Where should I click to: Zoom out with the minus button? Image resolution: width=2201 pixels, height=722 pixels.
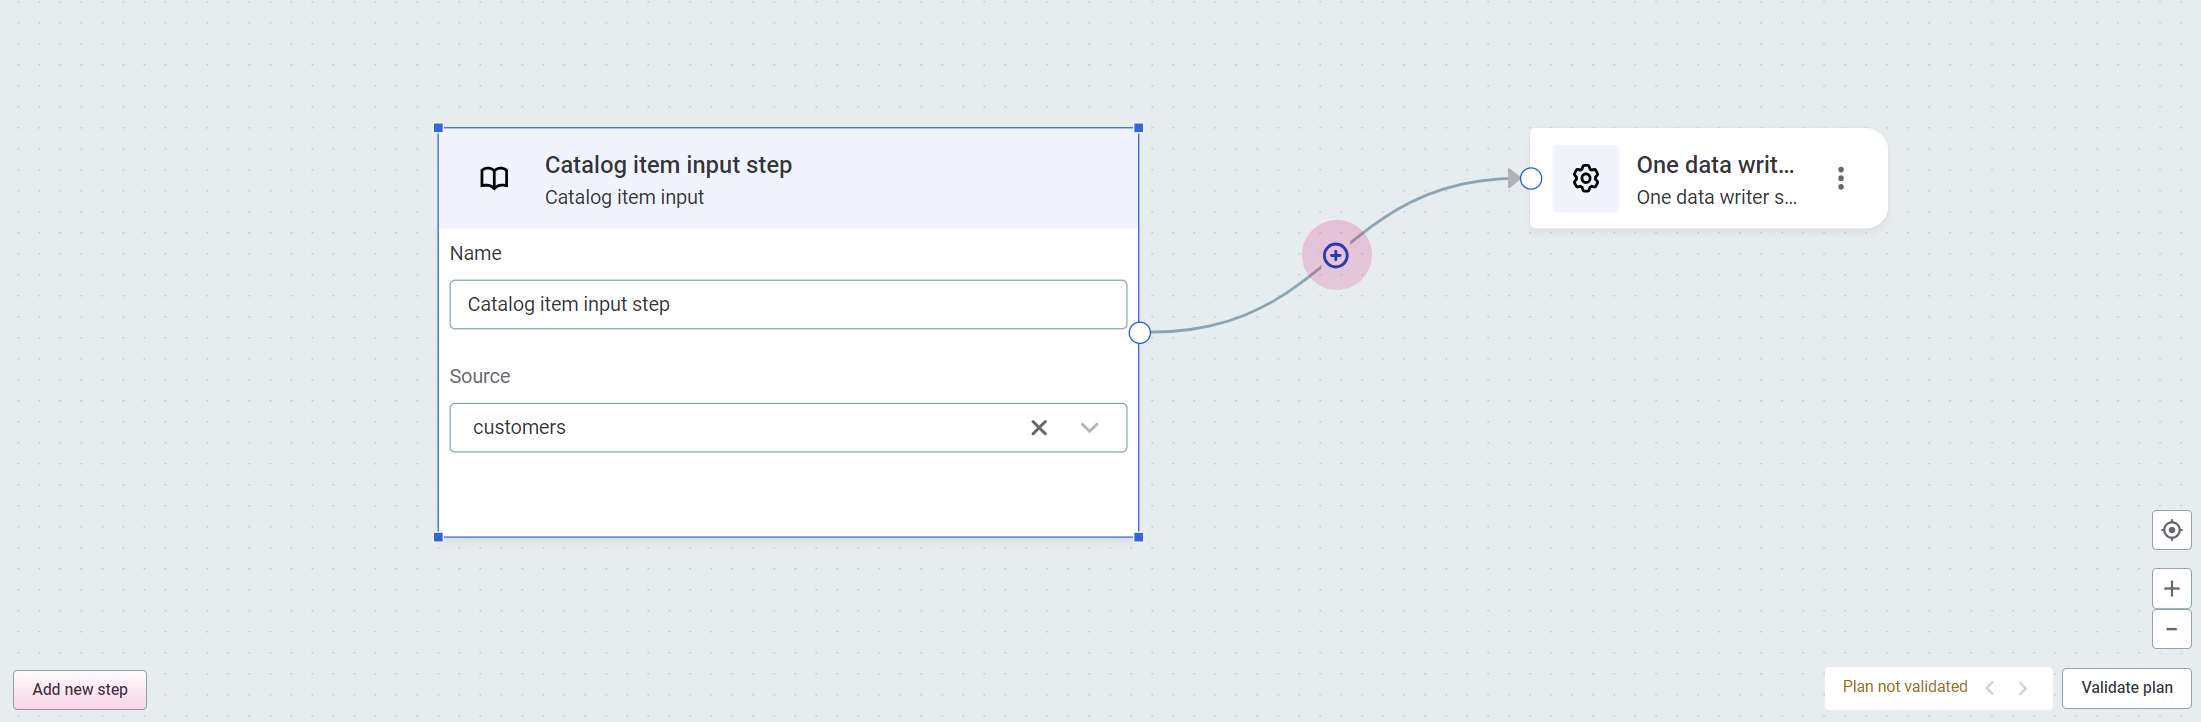point(2171,629)
